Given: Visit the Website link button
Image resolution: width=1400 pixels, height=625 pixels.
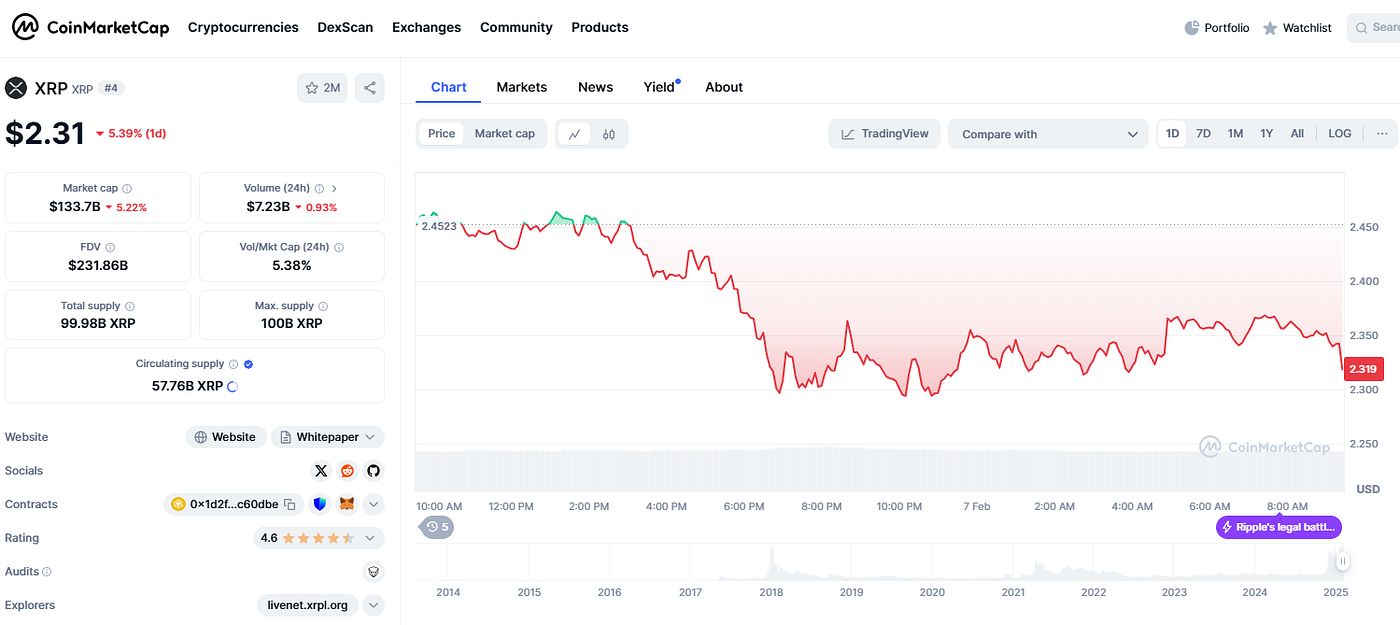Looking at the screenshot, I should [x=227, y=437].
